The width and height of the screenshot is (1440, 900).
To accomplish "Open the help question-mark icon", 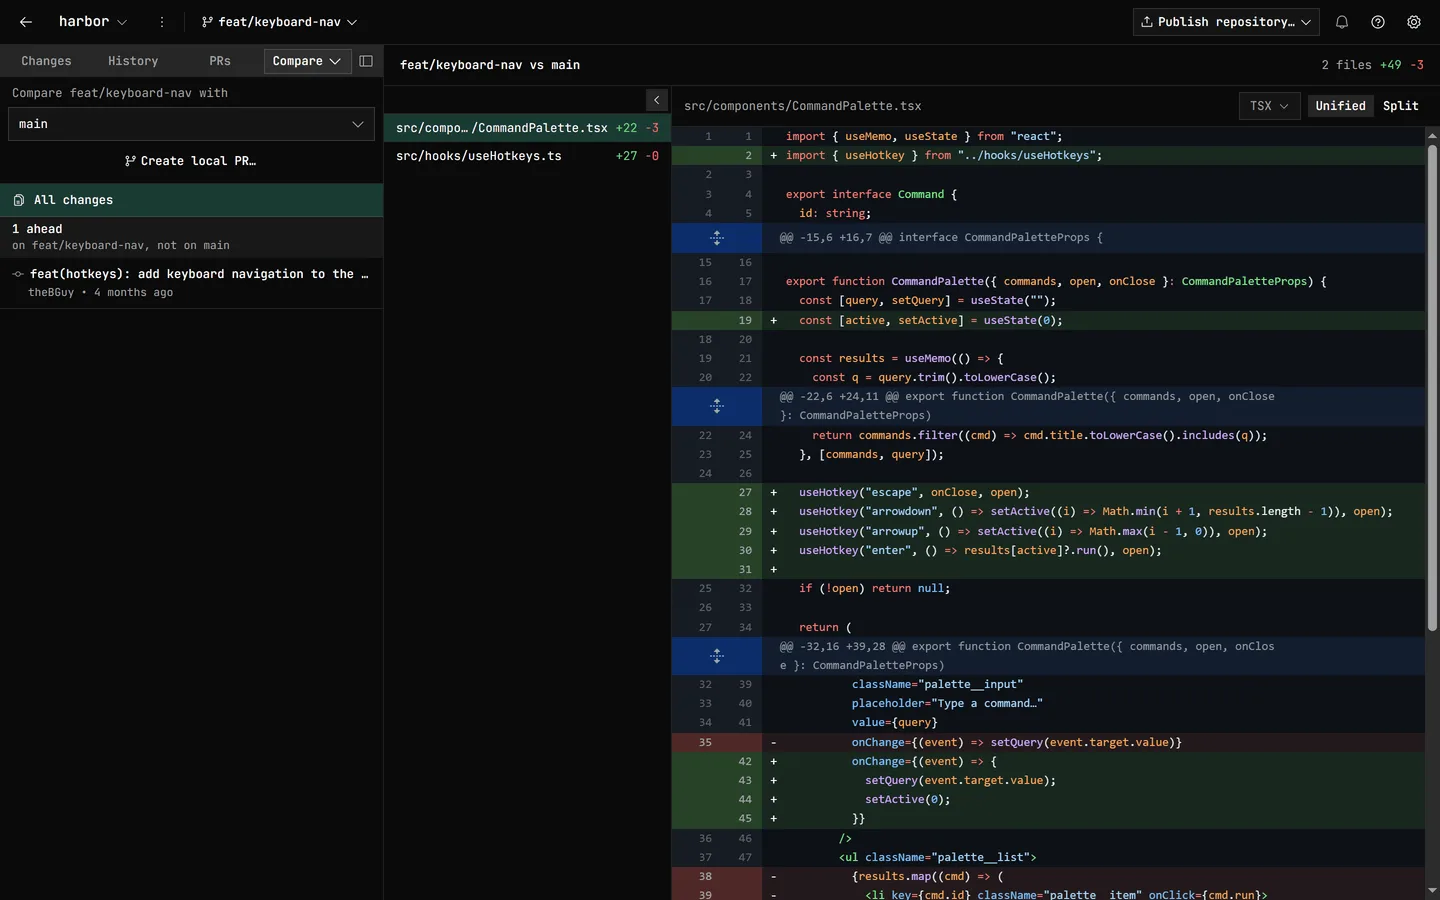I will pos(1378,22).
